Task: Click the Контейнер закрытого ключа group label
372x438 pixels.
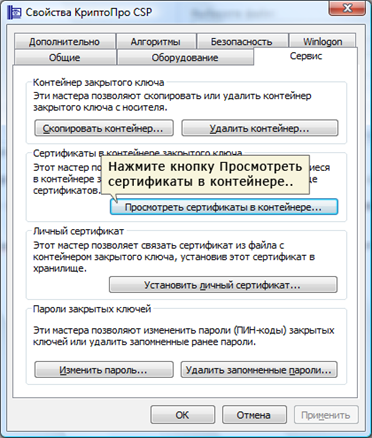Action: (99, 82)
